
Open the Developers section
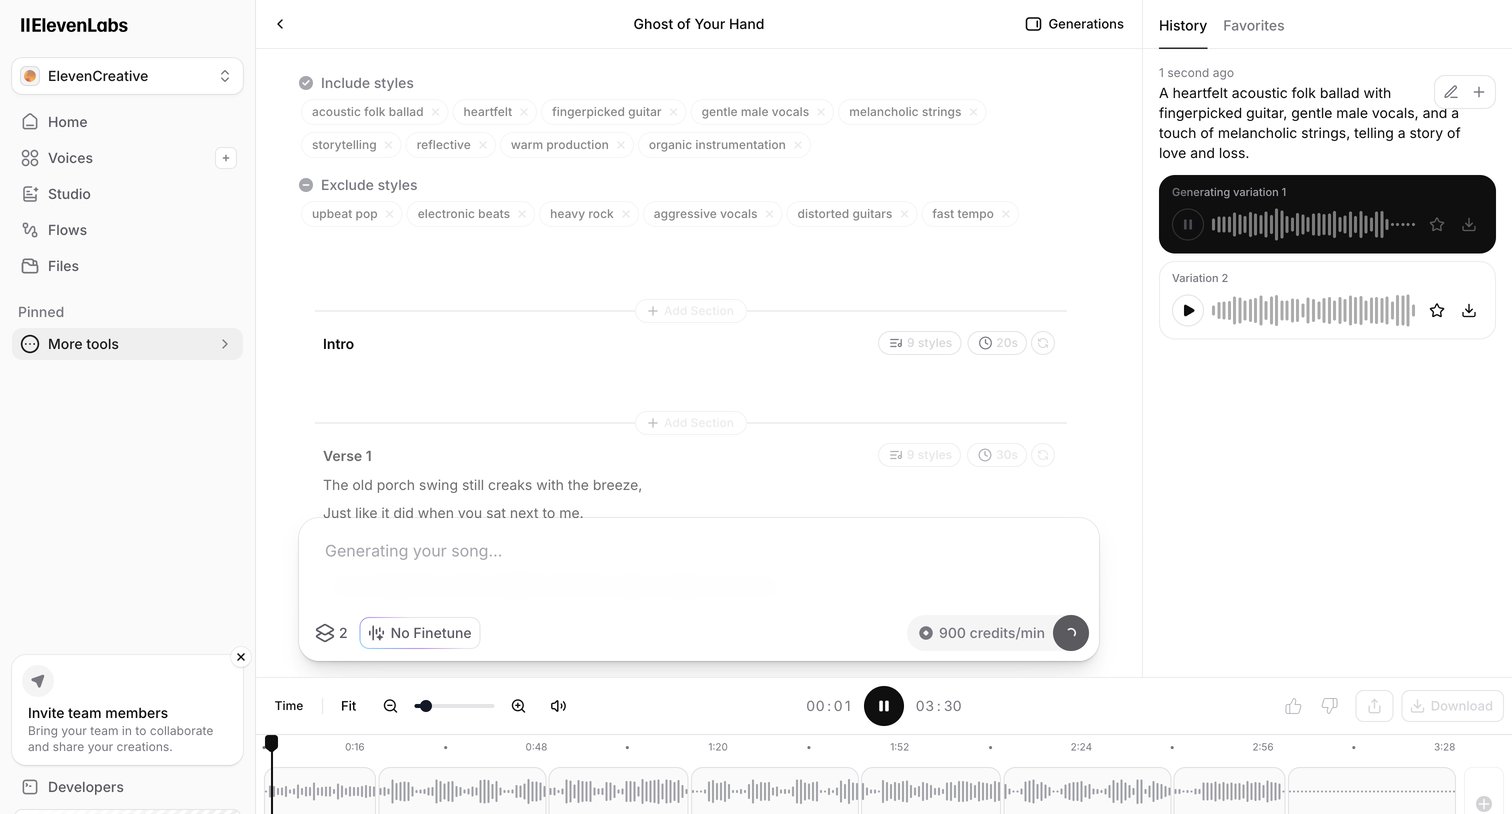[x=127, y=787]
